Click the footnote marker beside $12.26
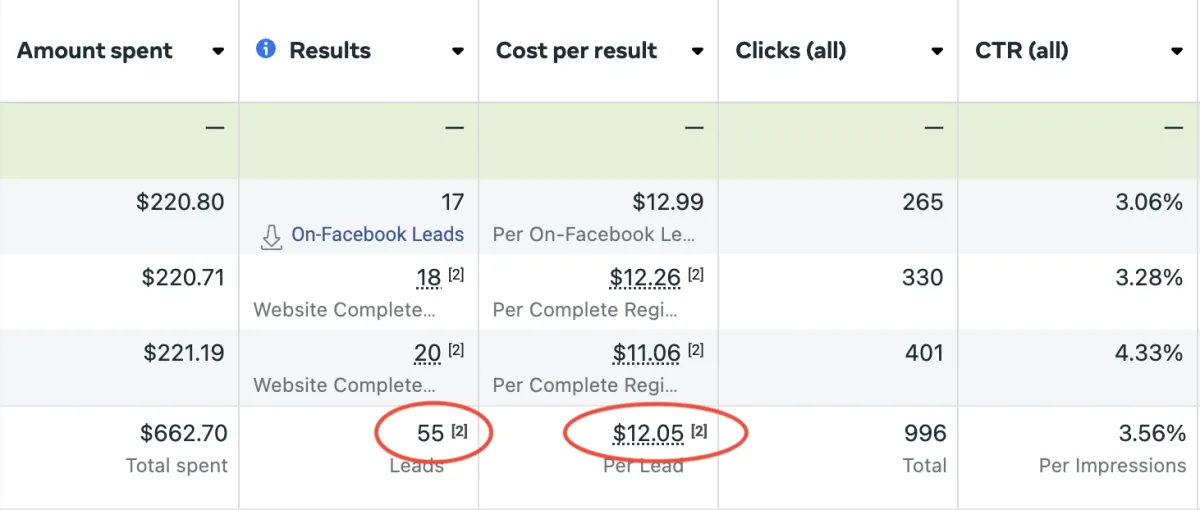The width and height of the screenshot is (1200, 510). [x=696, y=275]
